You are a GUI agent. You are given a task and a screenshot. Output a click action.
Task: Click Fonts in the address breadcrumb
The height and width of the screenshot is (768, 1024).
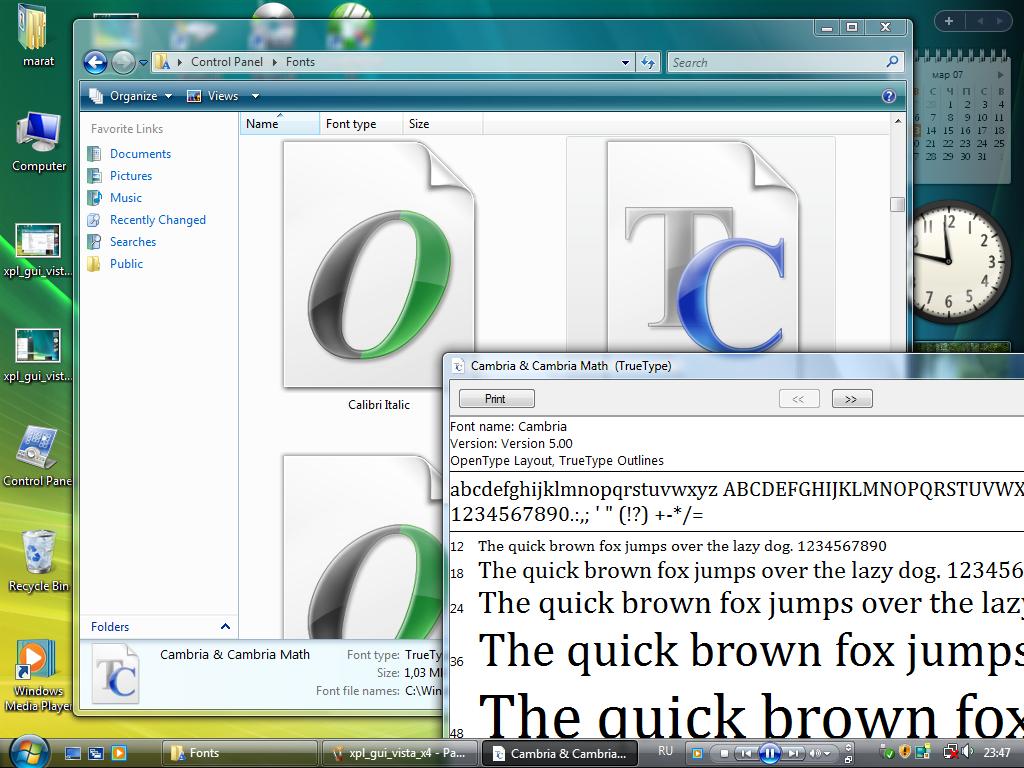pyautogui.click(x=300, y=62)
